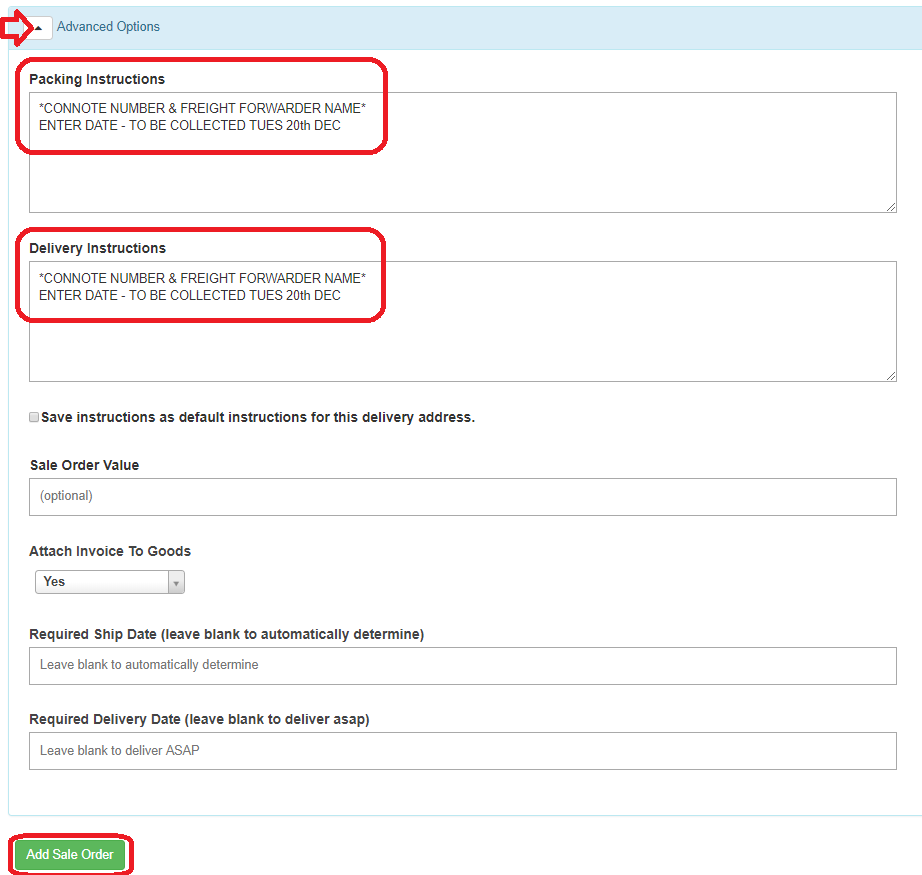Submit with the Add Sale Order button
Image resolution: width=922 pixels, height=875 pixels.
(x=70, y=854)
